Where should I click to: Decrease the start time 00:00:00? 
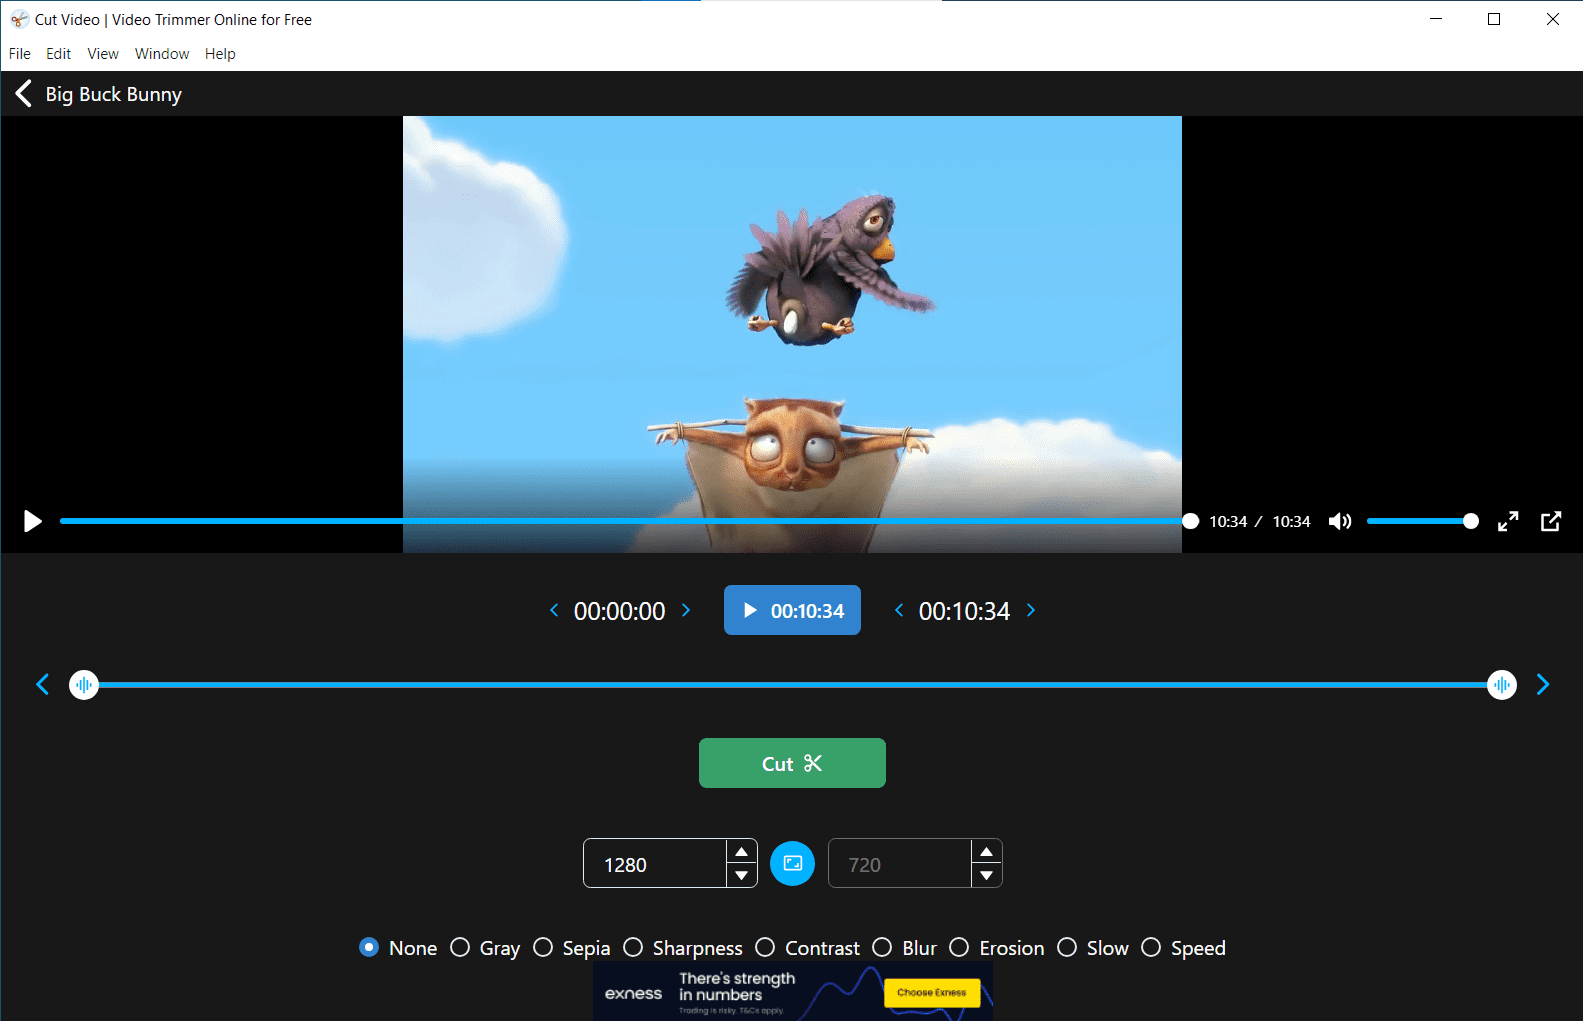pos(554,610)
